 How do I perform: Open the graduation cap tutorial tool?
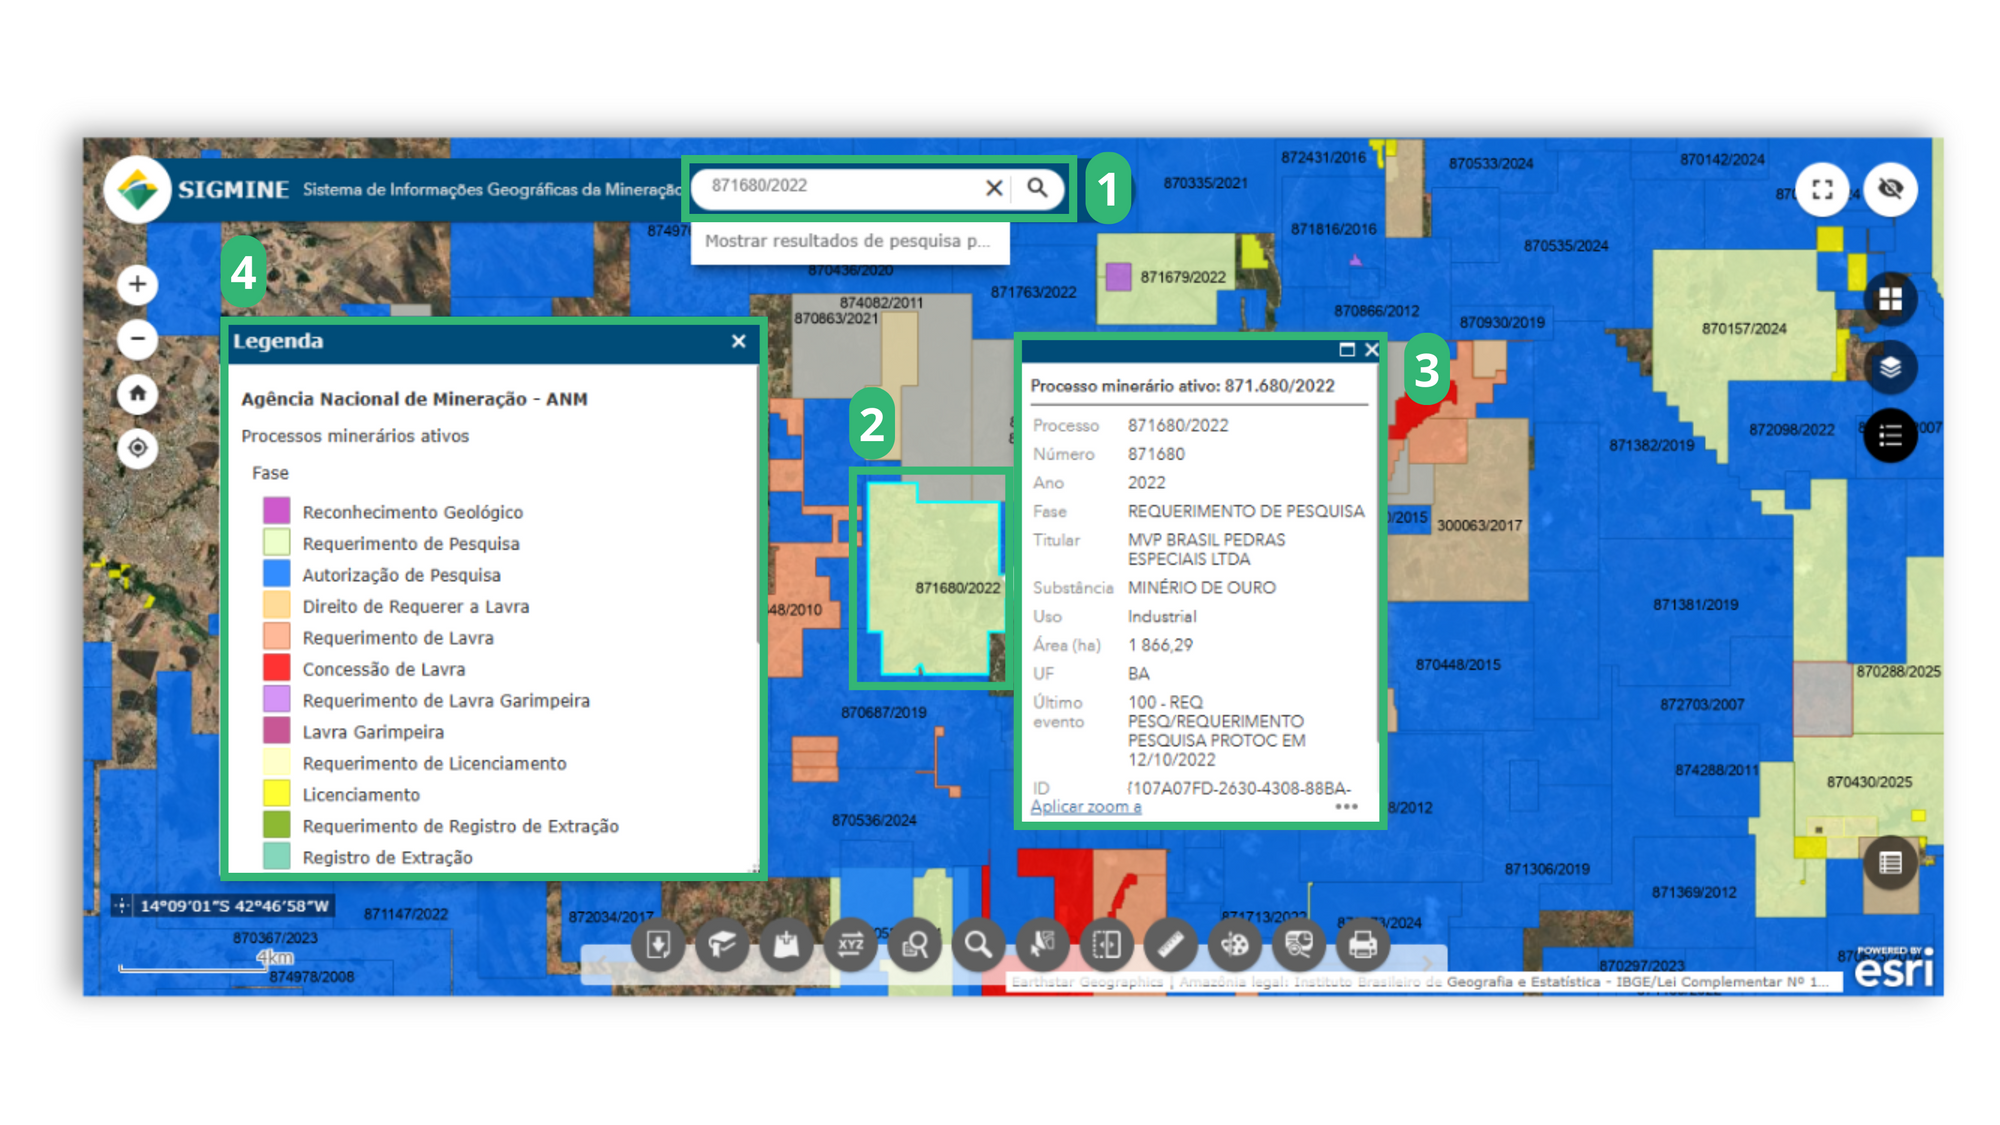point(722,944)
